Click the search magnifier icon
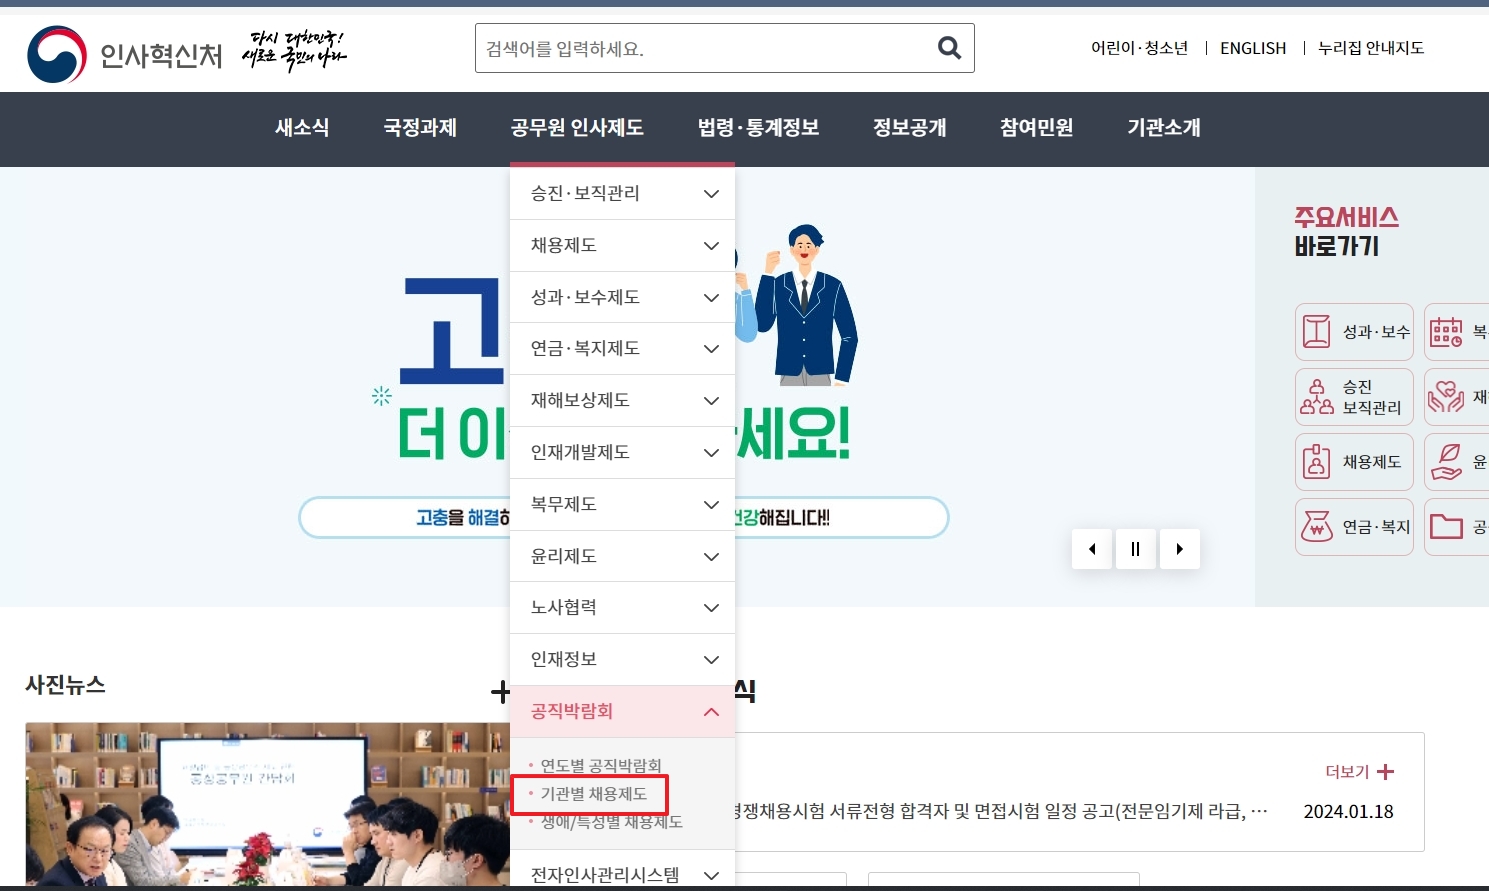Screen dimensions: 1489x891 (x=948, y=47)
